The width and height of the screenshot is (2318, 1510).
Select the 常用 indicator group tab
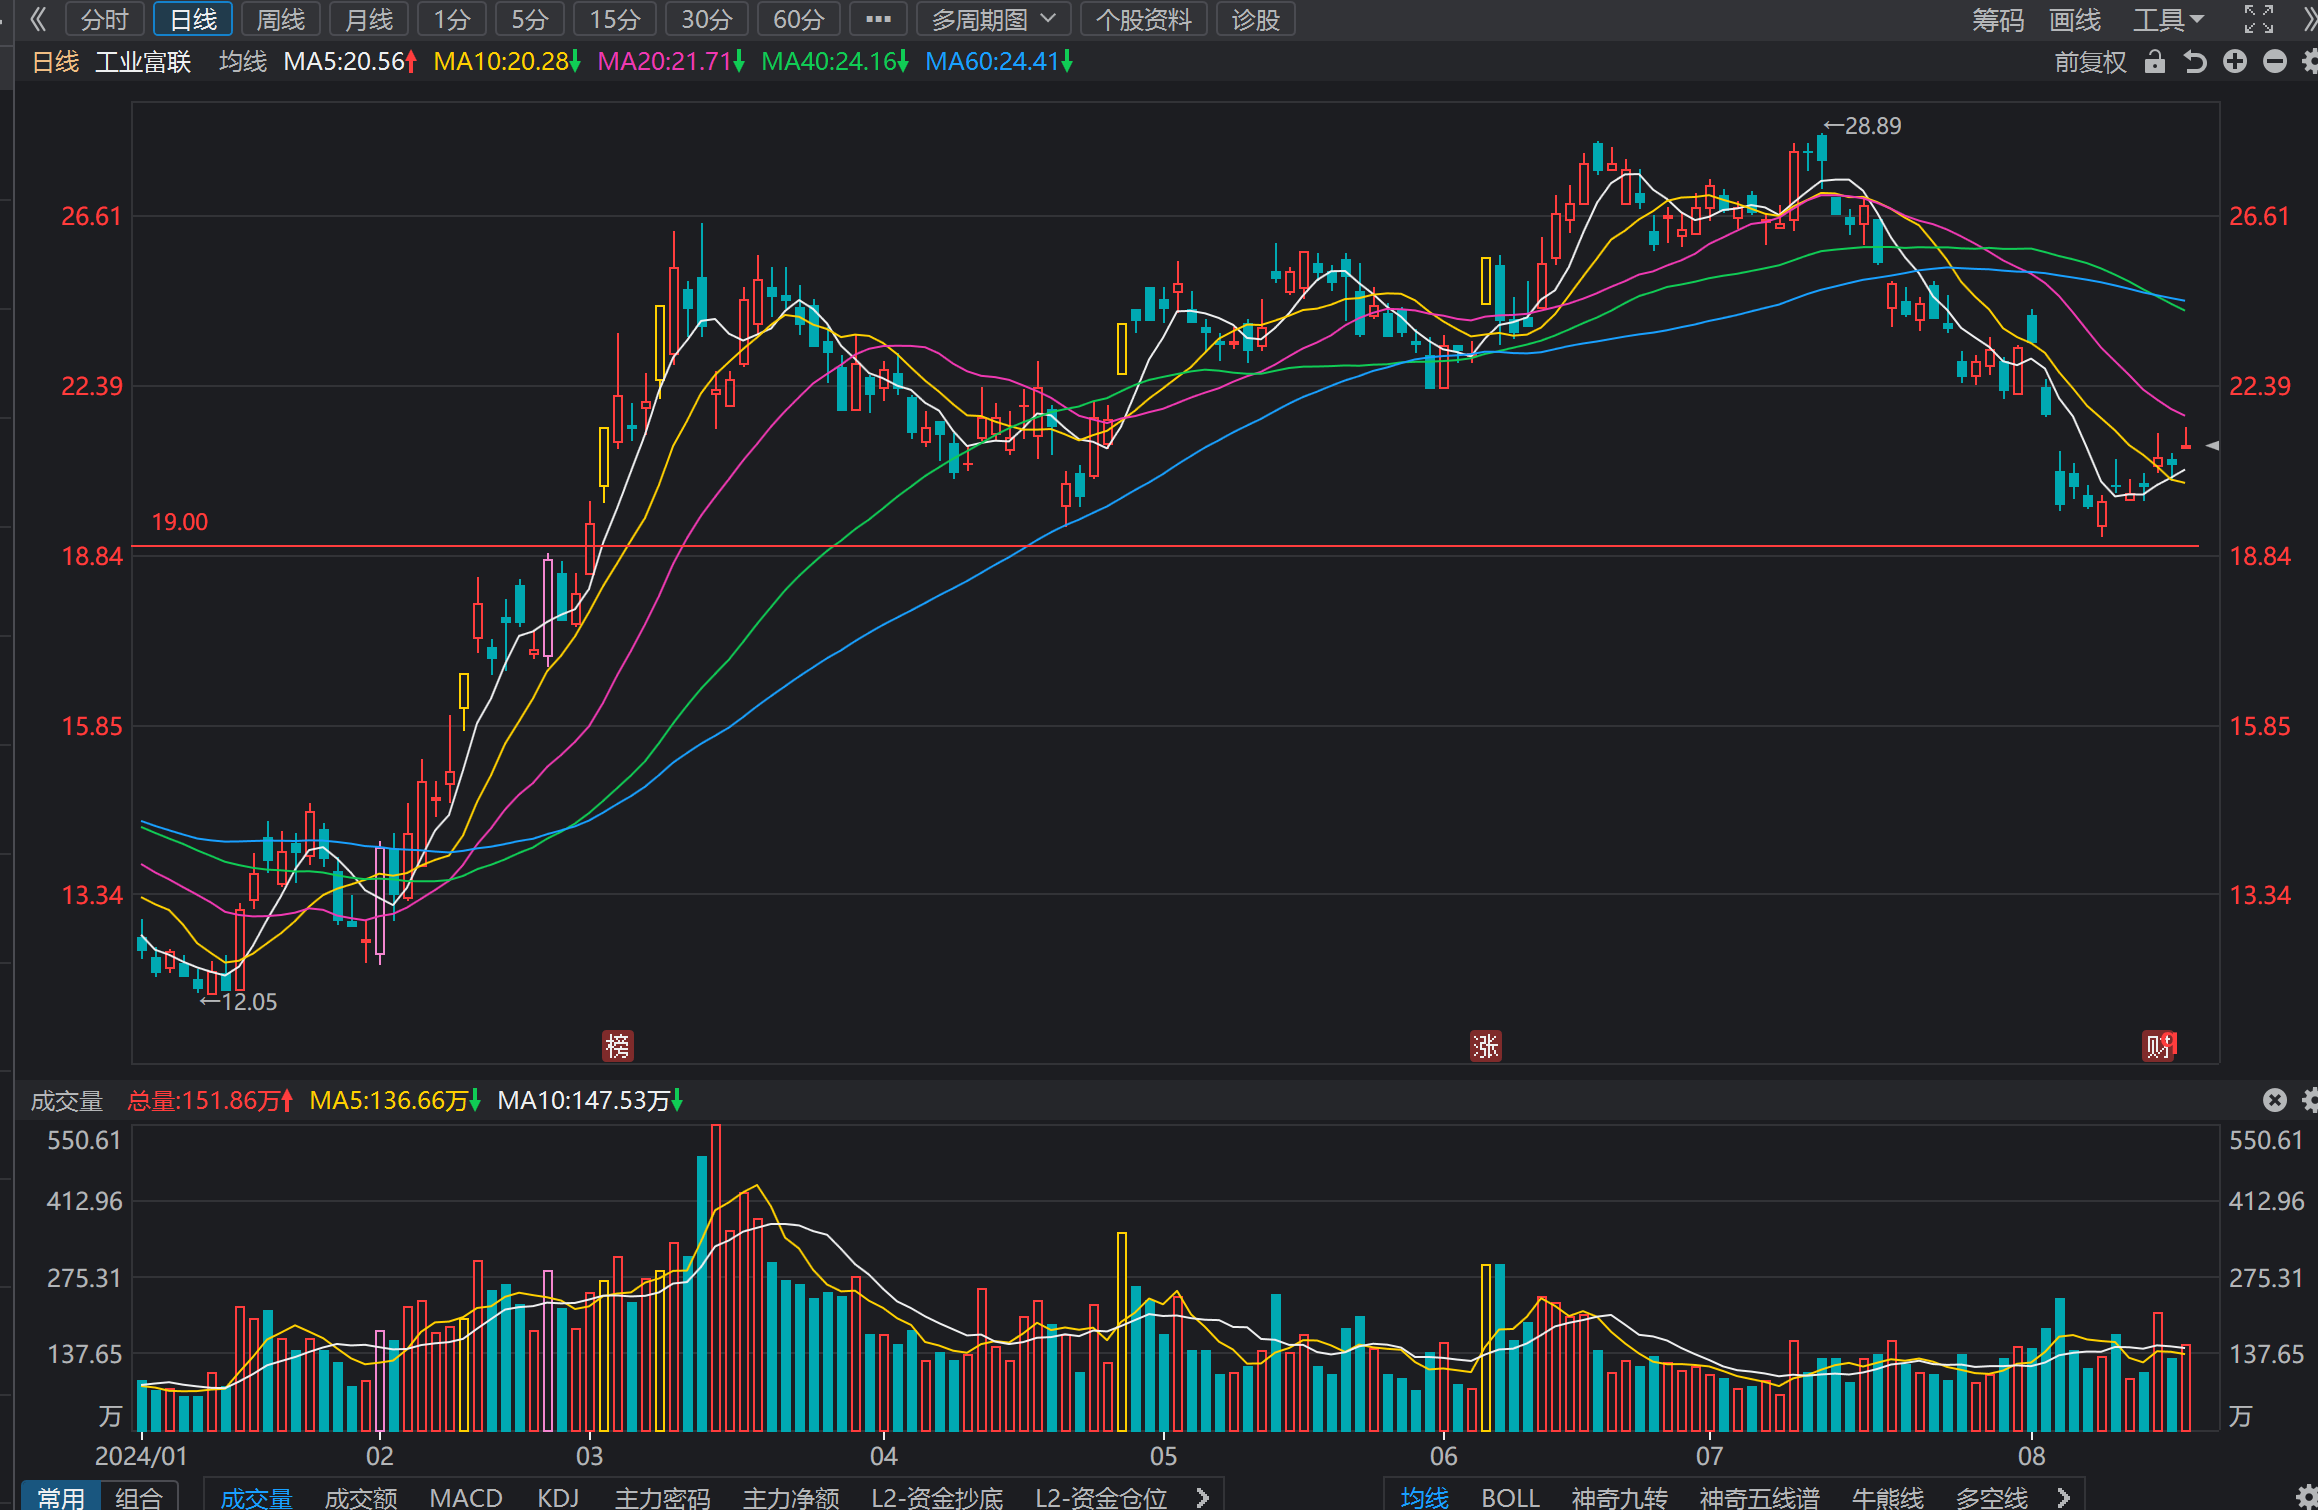61,1497
